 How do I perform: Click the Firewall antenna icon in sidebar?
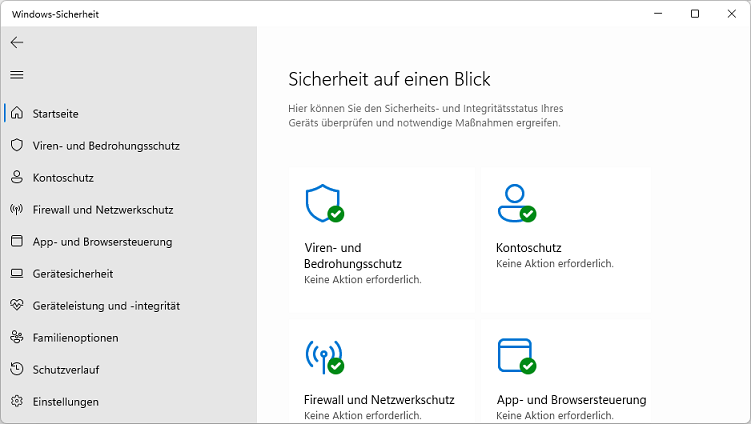tap(17, 209)
